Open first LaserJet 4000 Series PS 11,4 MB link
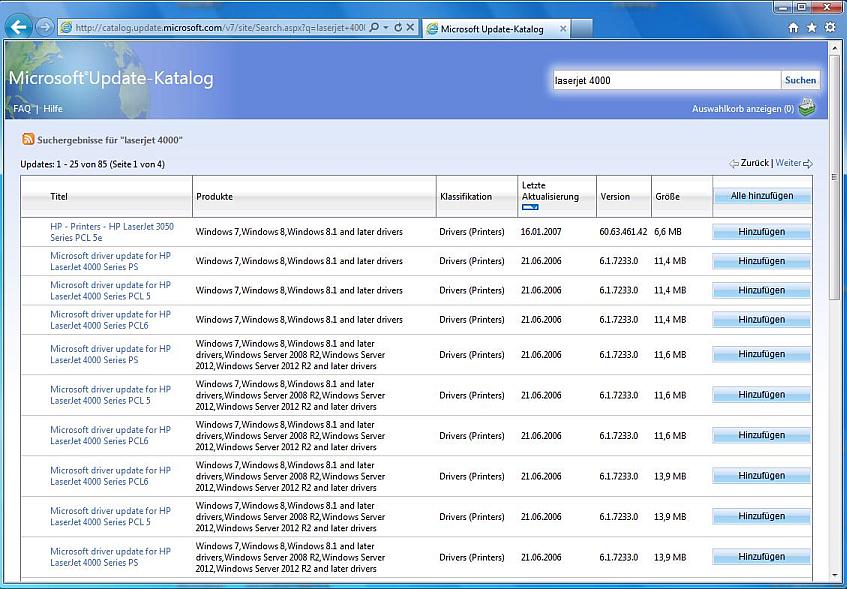 pos(110,261)
